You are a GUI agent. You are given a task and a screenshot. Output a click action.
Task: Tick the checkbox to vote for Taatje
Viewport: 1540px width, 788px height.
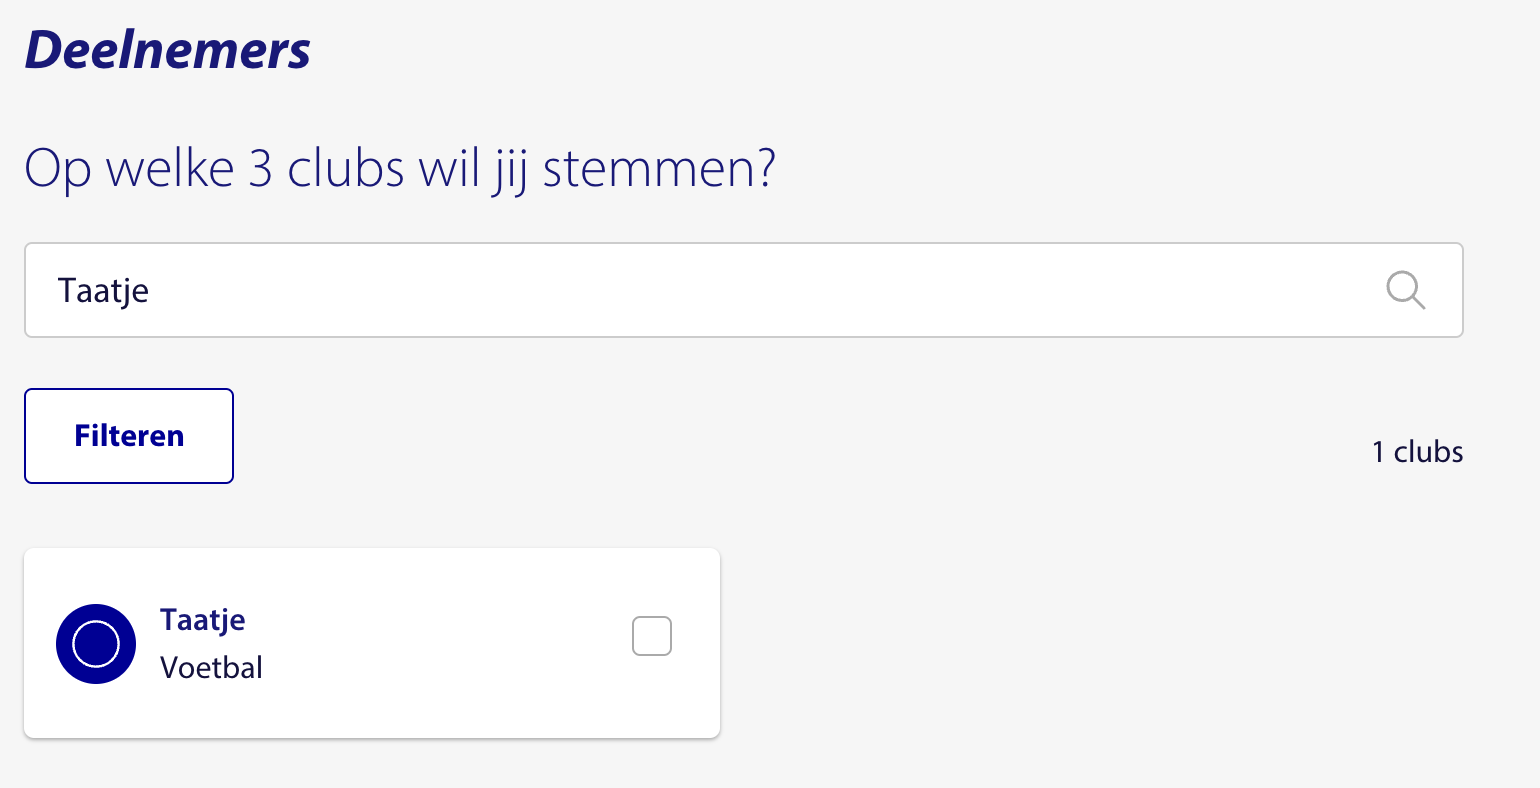click(652, 636)
